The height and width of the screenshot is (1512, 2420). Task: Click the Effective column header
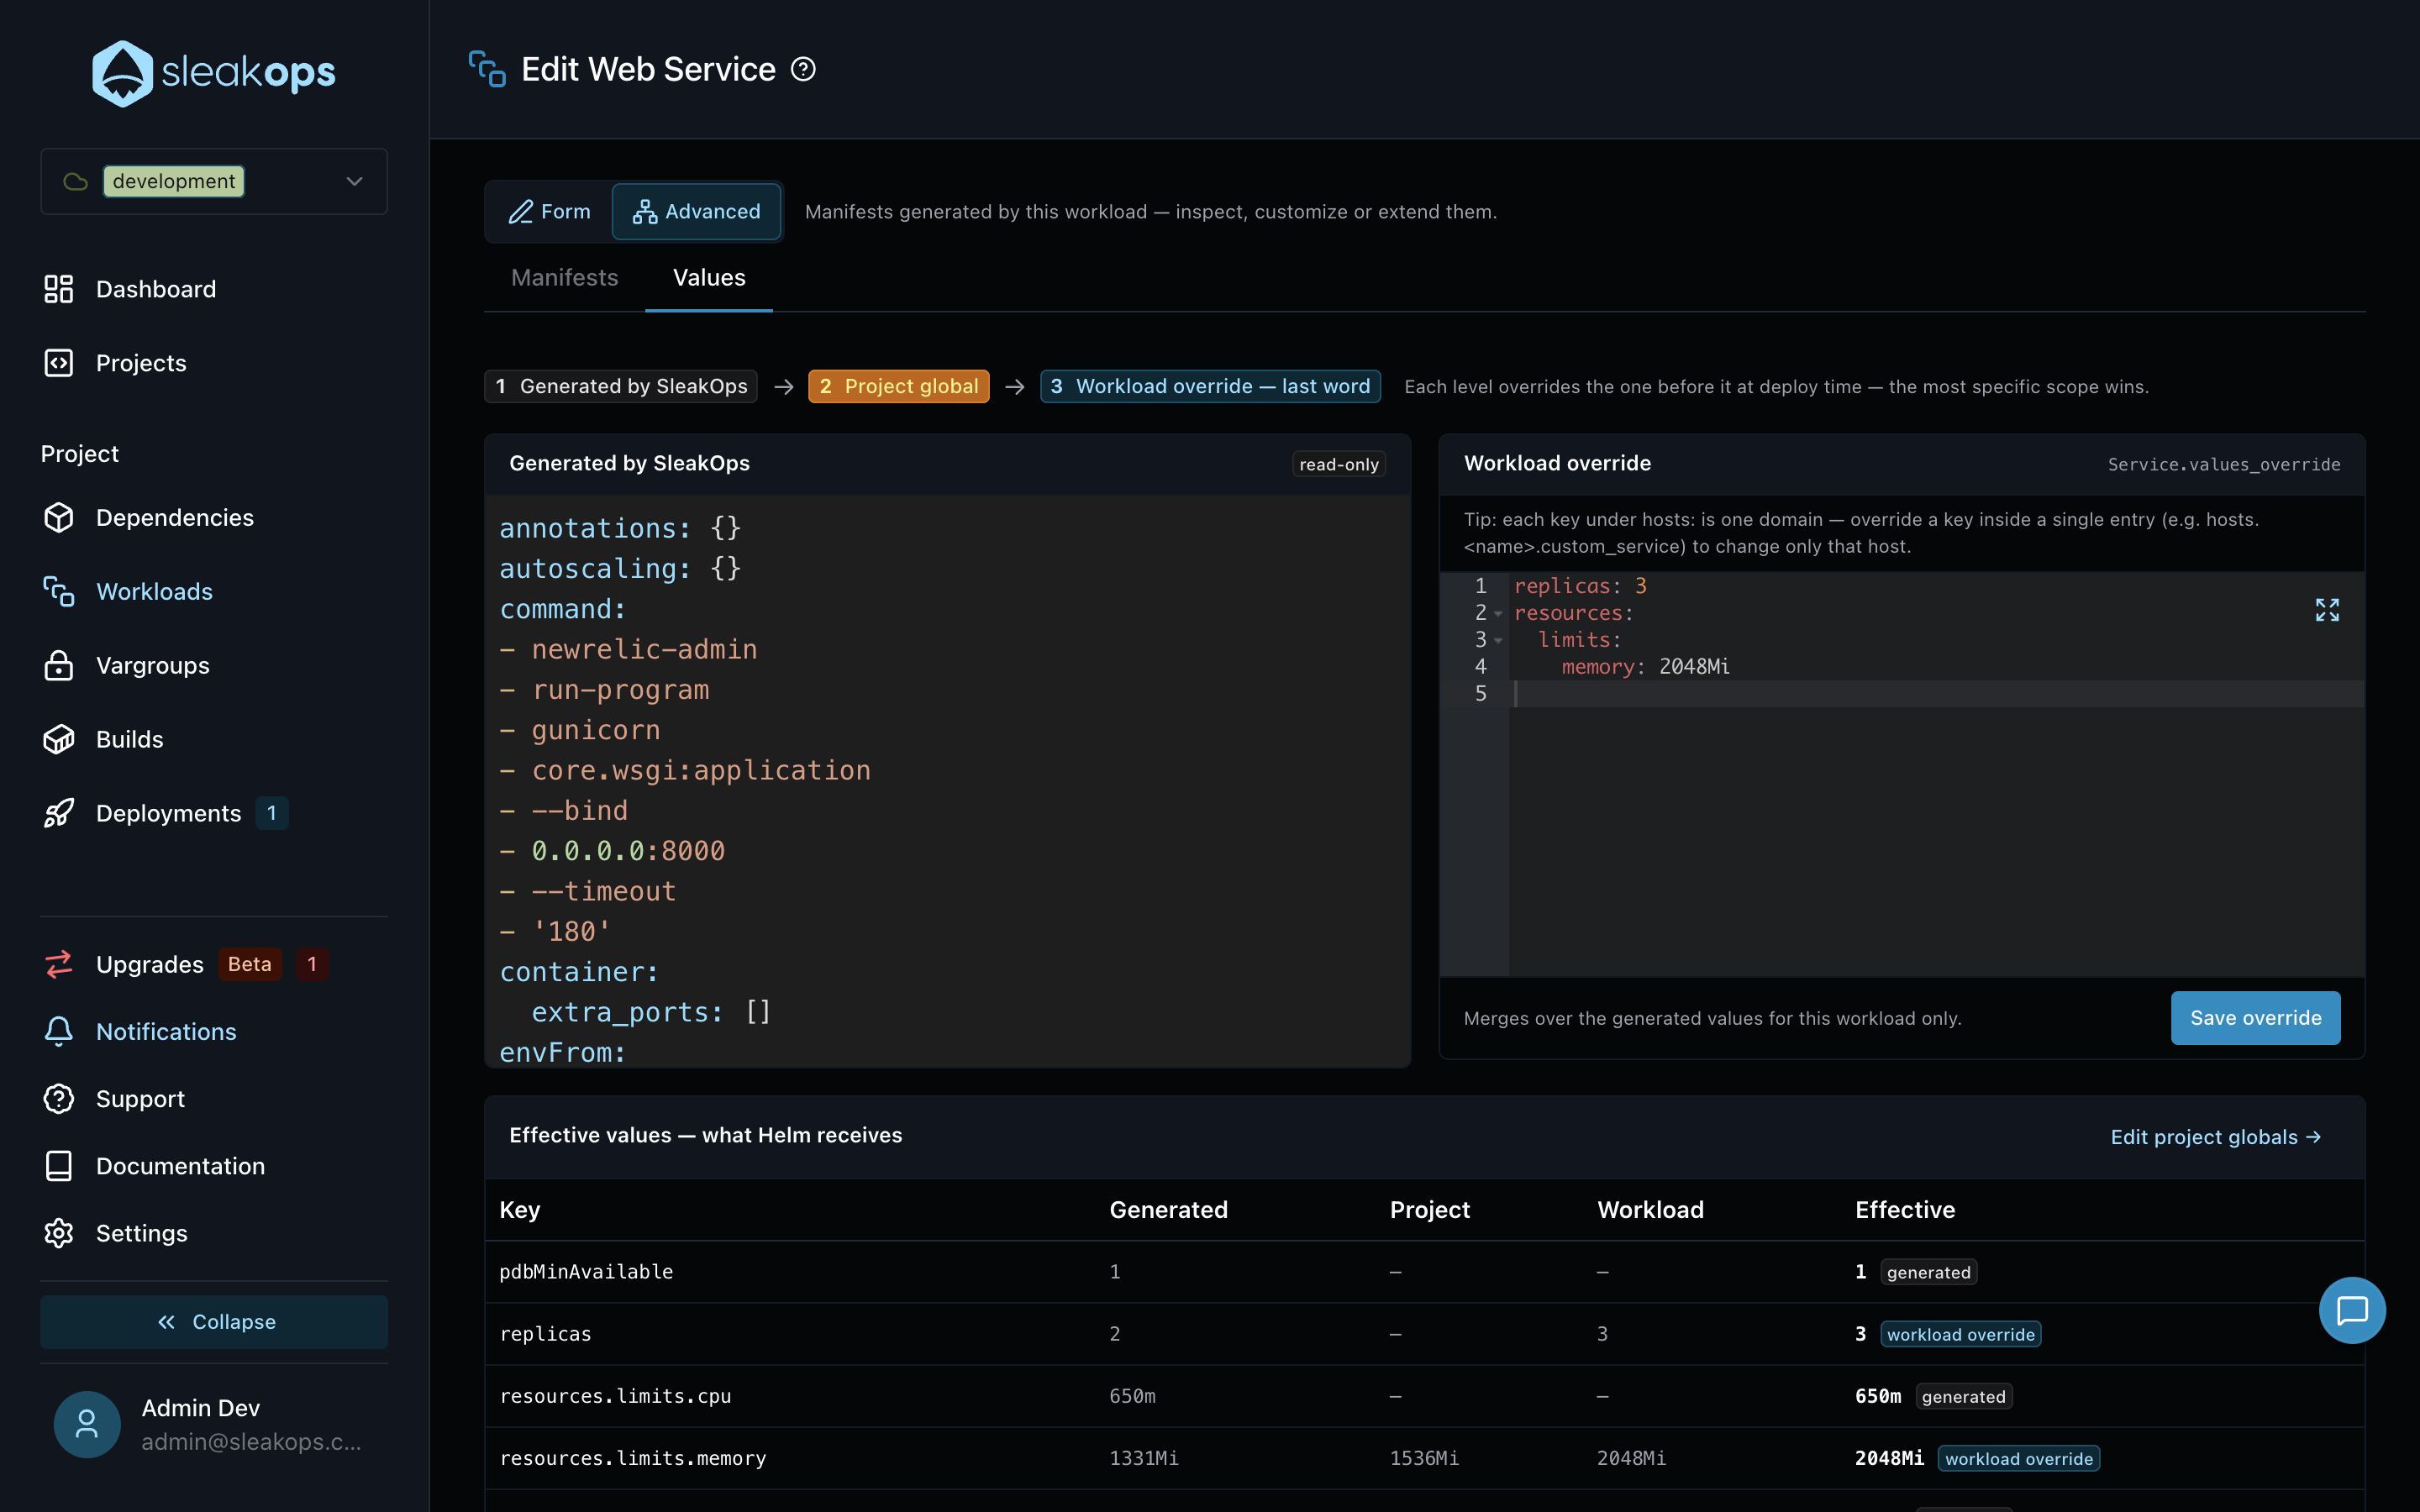pos(1905,1210)
